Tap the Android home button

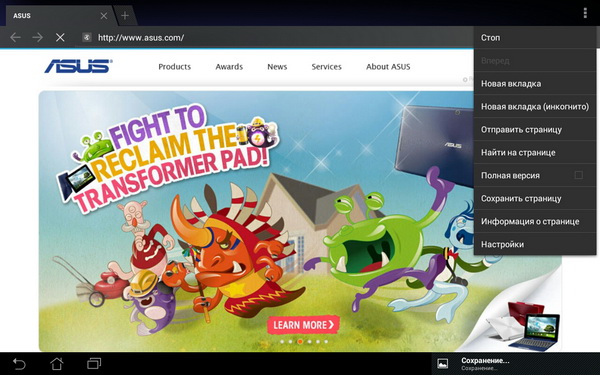tap(57, 363)
